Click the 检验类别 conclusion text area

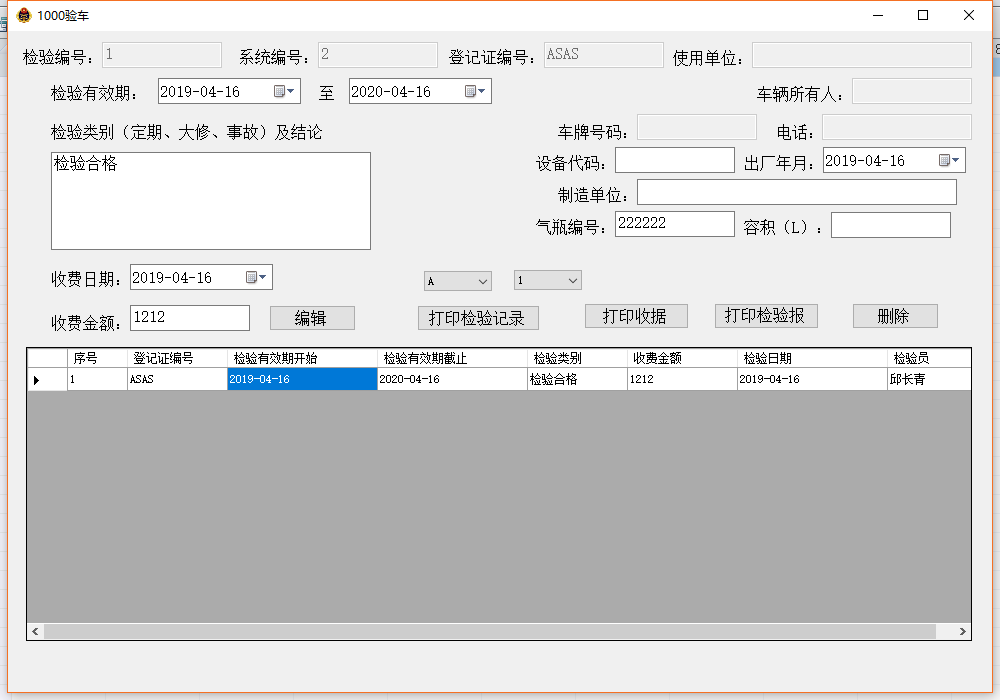click(x=210, y=201)
